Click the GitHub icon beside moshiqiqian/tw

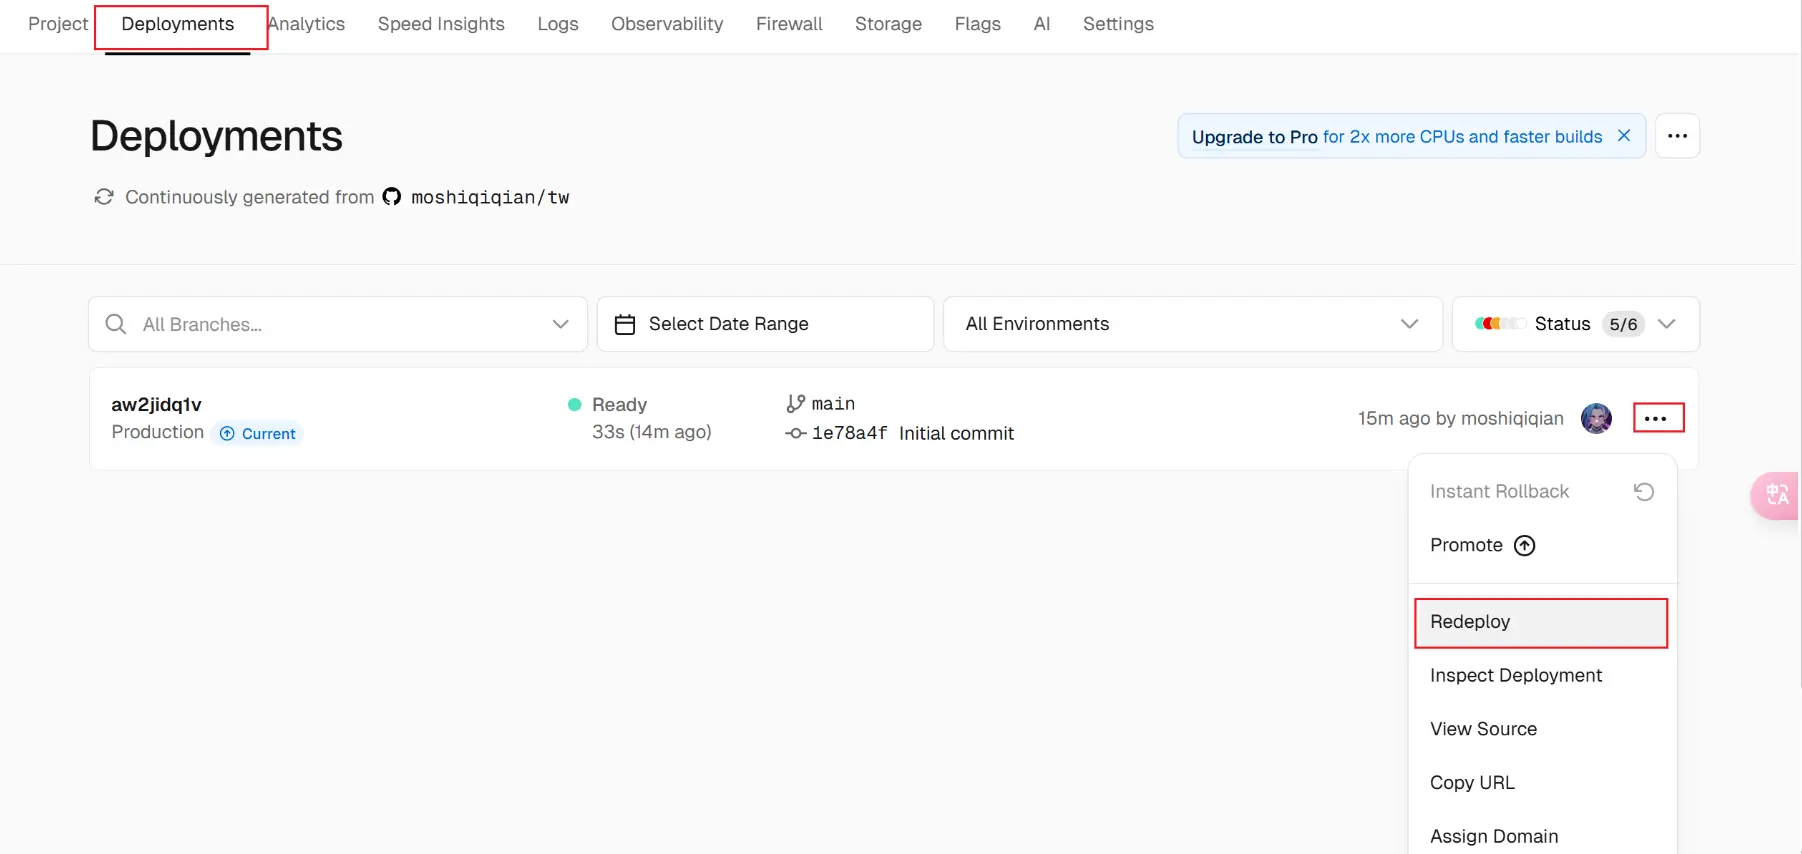(392, 197)
